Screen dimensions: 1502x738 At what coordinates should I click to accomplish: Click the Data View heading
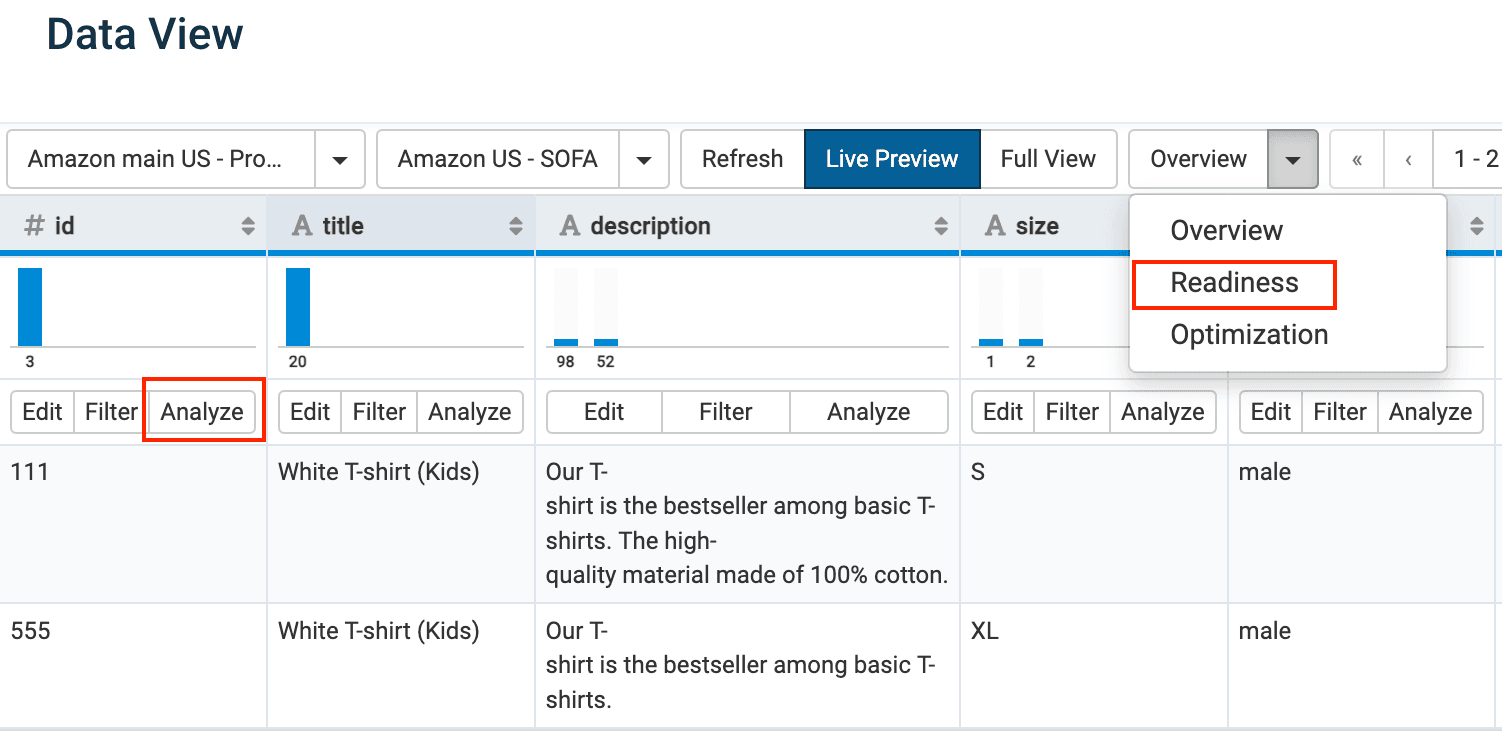pyautogui.click(x=145, y=35)
